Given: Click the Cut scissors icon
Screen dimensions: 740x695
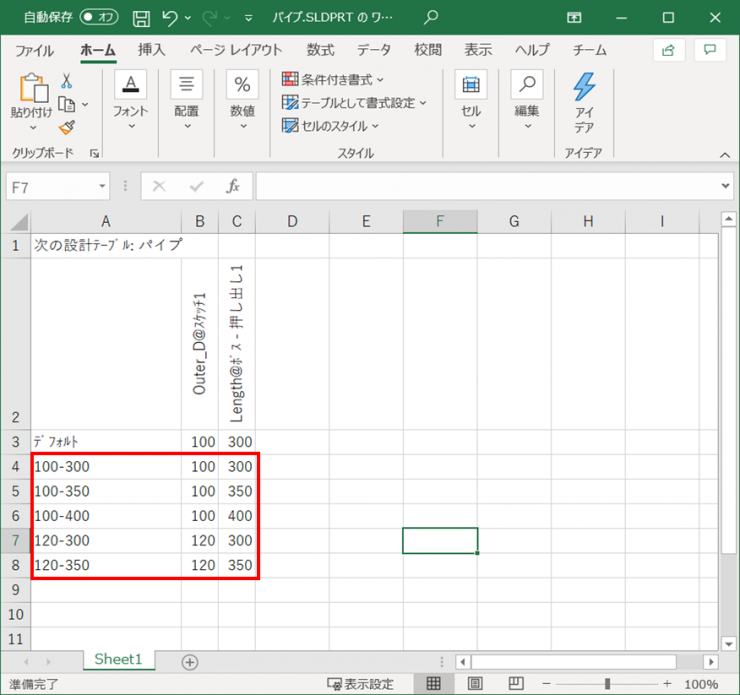Looking at the screenshot, I should click(x=67, y=81).
